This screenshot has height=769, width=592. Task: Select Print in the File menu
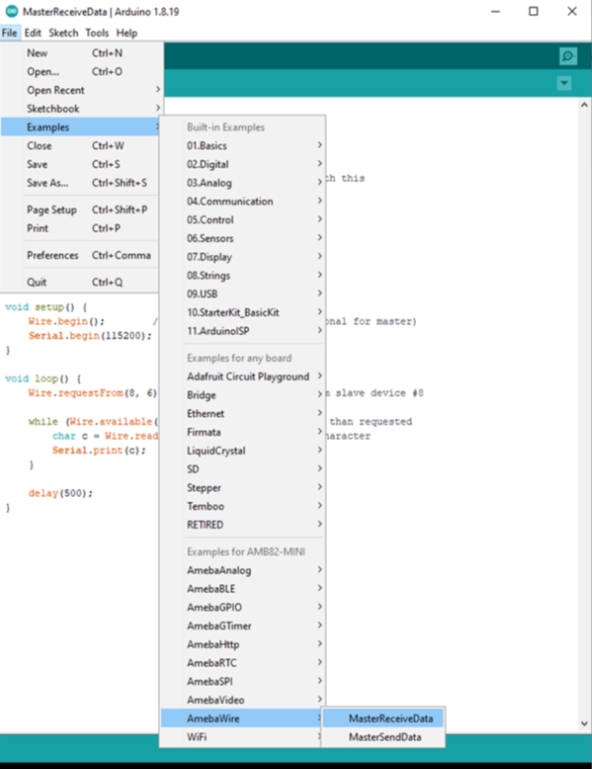[81, 229]
